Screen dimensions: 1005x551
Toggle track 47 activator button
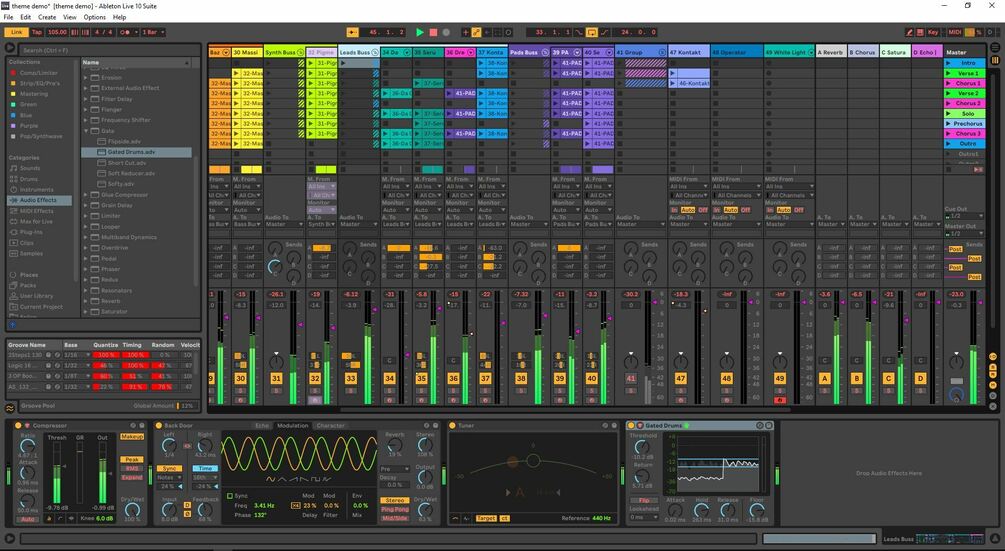681,379
